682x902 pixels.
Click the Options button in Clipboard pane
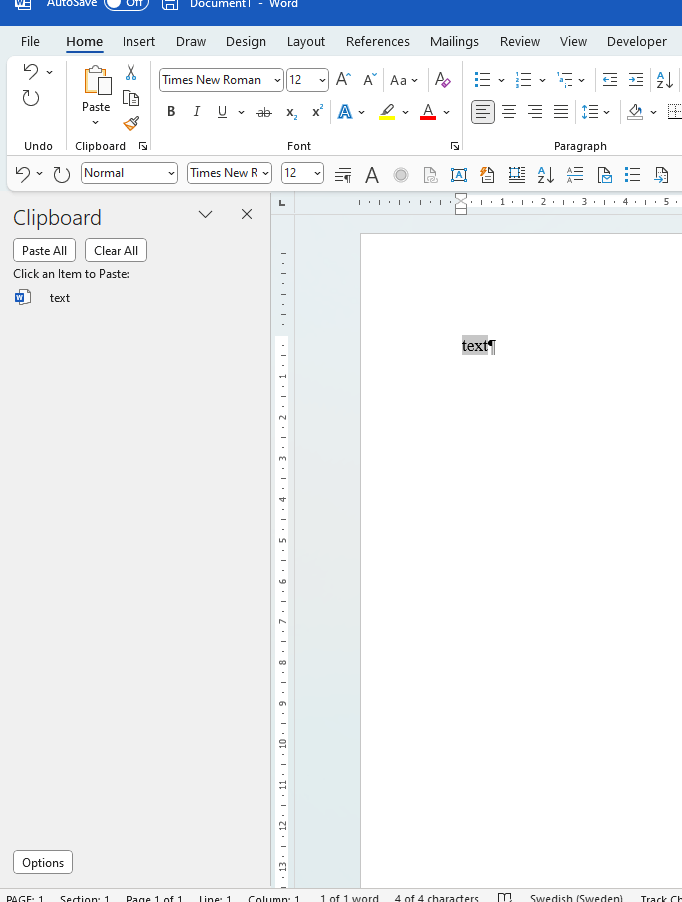pos(43,862)
